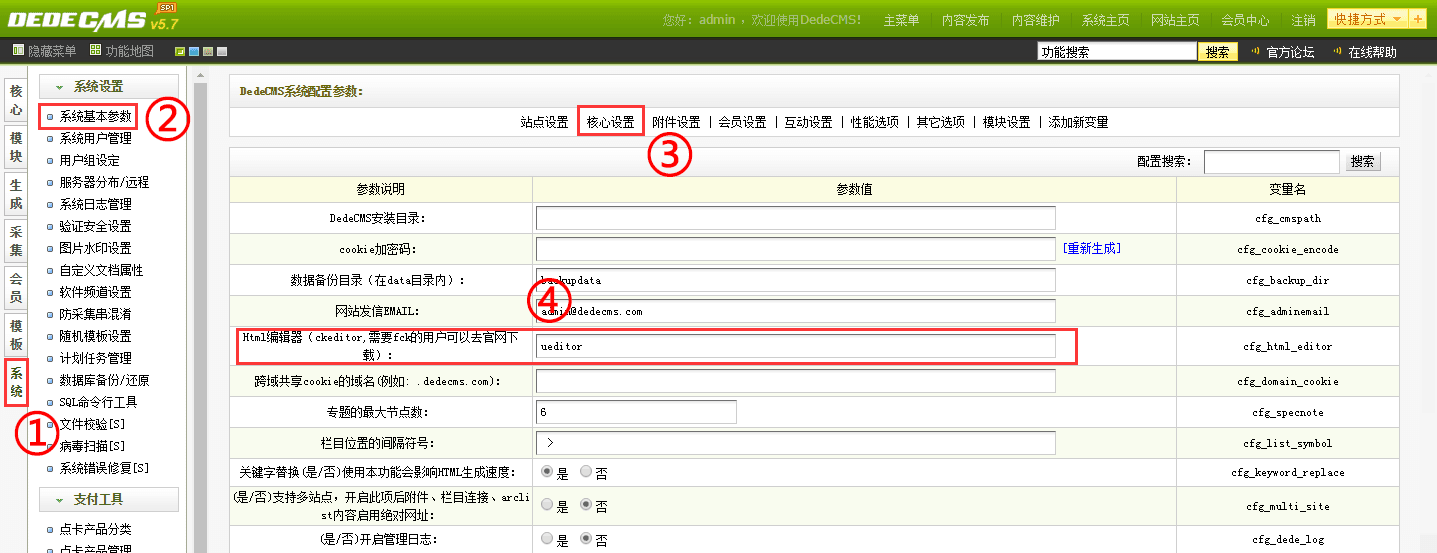Click the Html编辑器 field containing ueditor
Image resolution: width=1437 pixels, height=553 pixels.
click(796, 346)
